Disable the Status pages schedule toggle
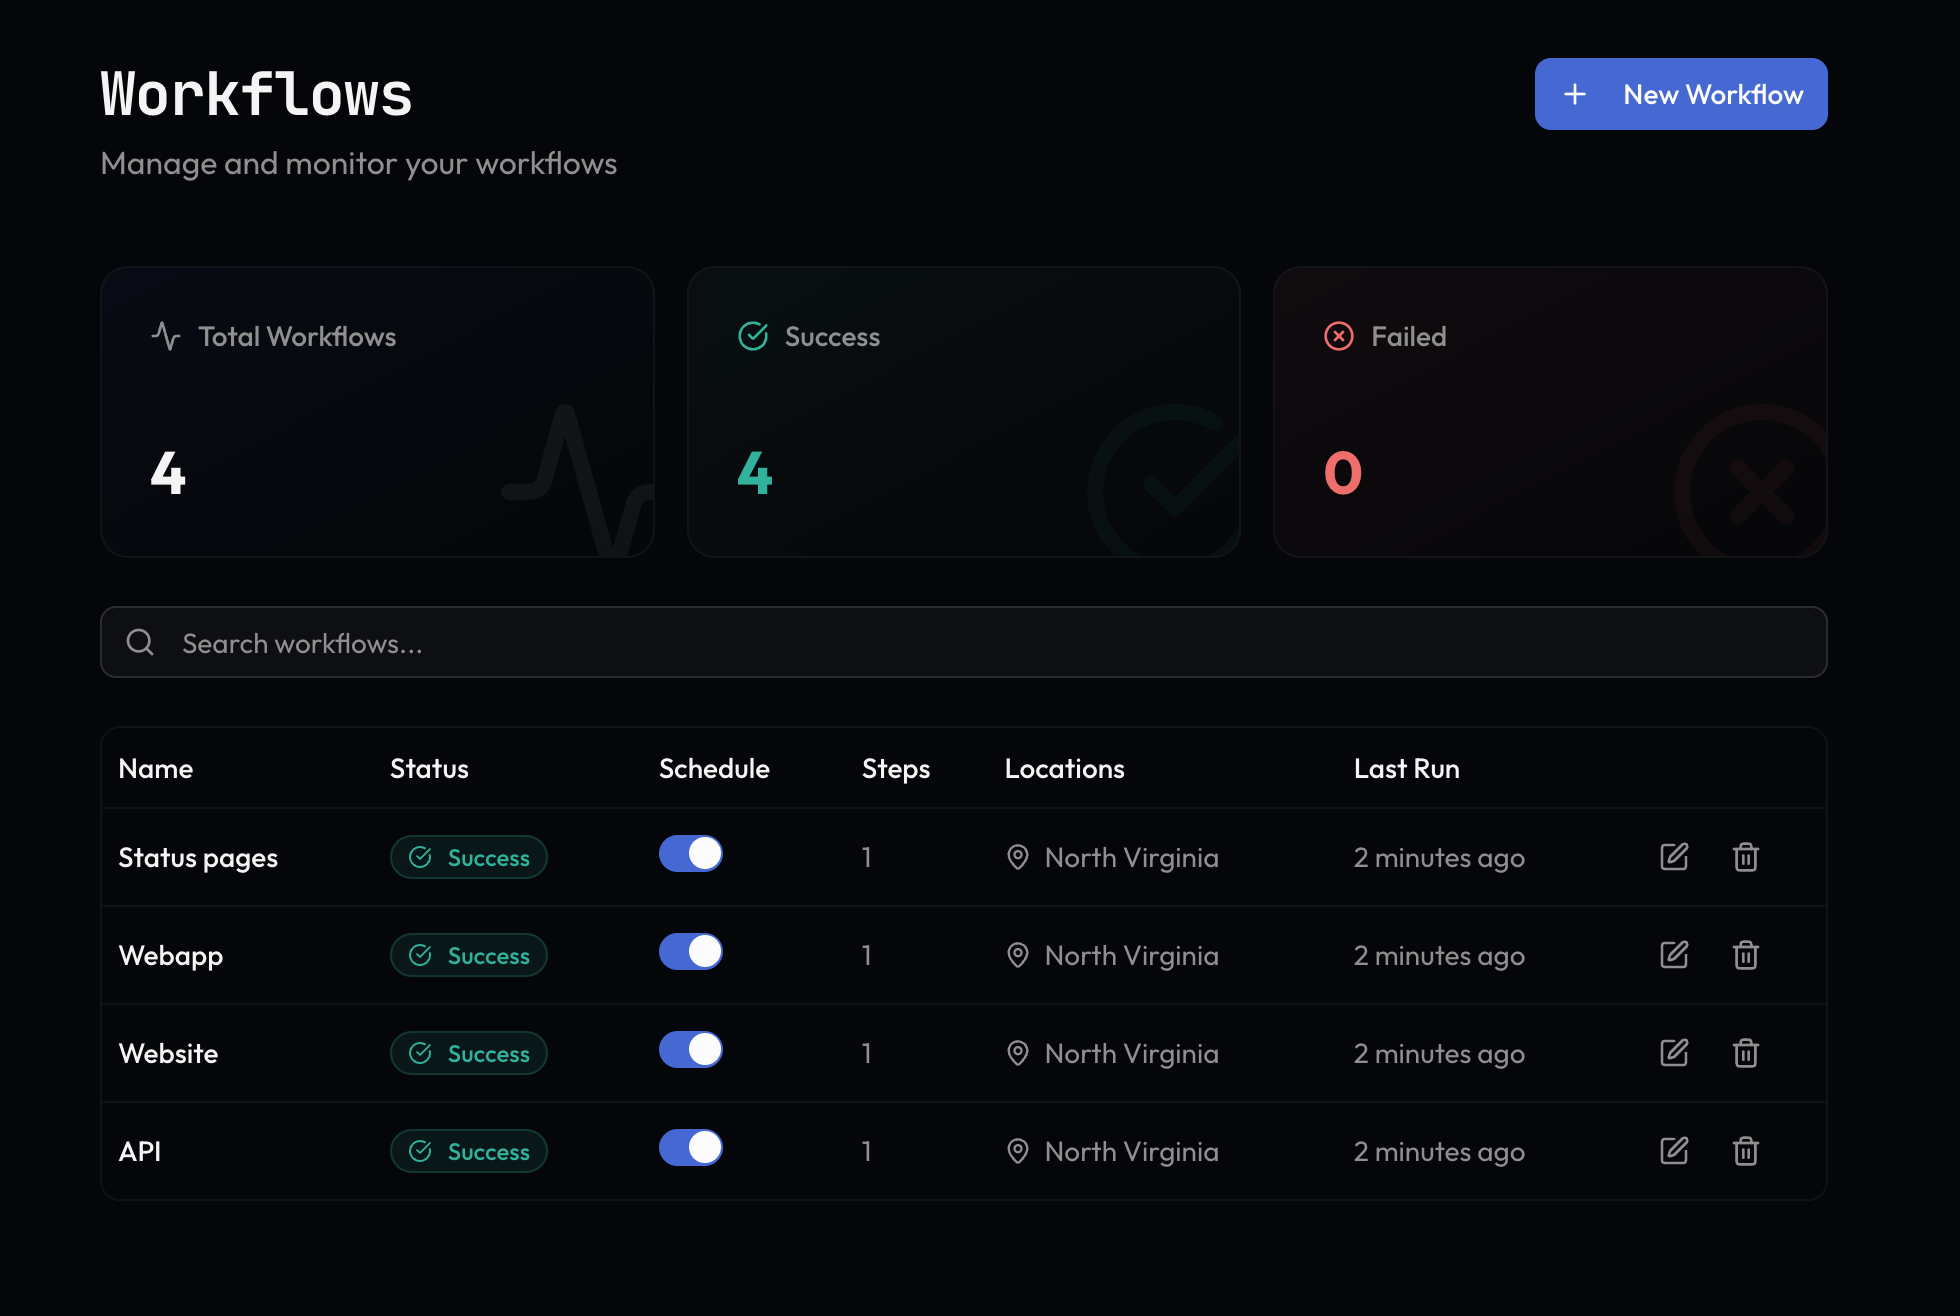 tap(690, 853)
